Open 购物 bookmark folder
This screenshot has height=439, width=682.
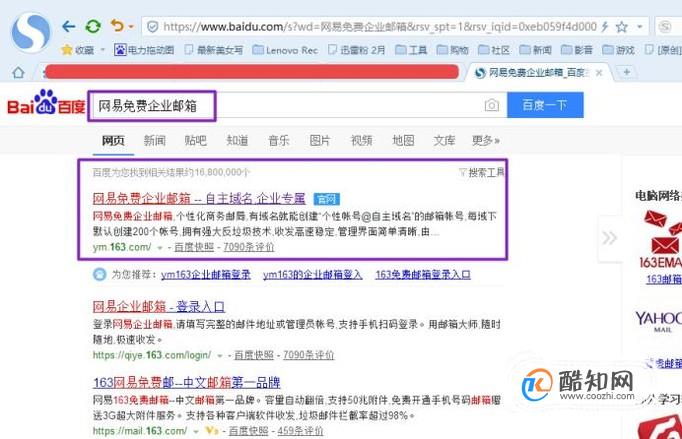tap(452, 50)
